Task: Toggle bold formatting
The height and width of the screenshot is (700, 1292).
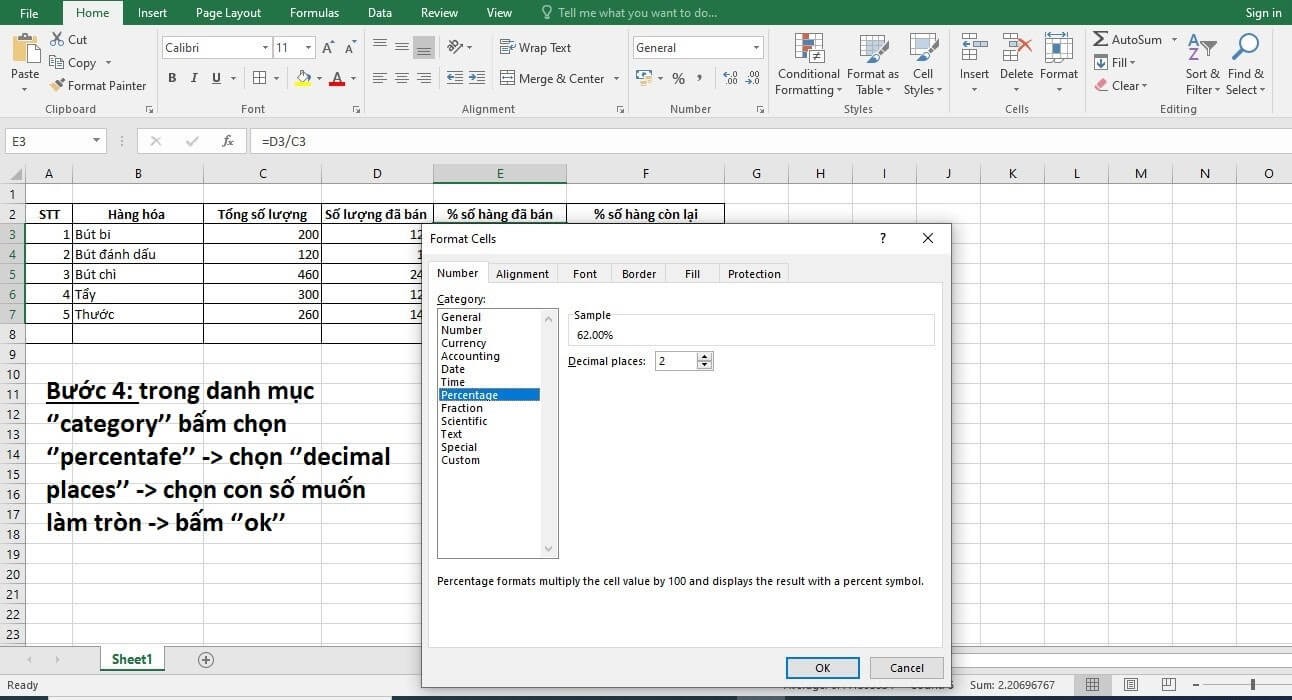Action: pos(171,77)
